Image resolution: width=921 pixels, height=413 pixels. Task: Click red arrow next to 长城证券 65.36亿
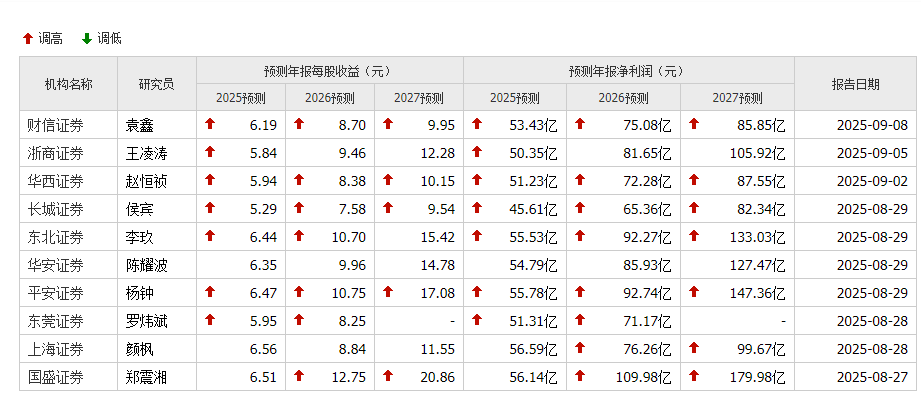(x=580, y=208)
